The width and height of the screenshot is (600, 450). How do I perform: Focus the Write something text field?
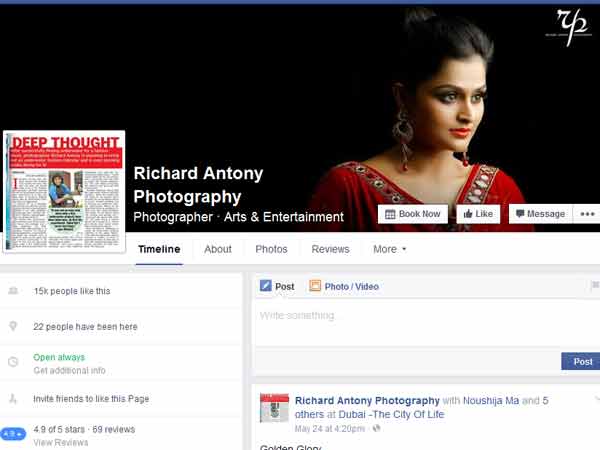[x=428, y=323]
